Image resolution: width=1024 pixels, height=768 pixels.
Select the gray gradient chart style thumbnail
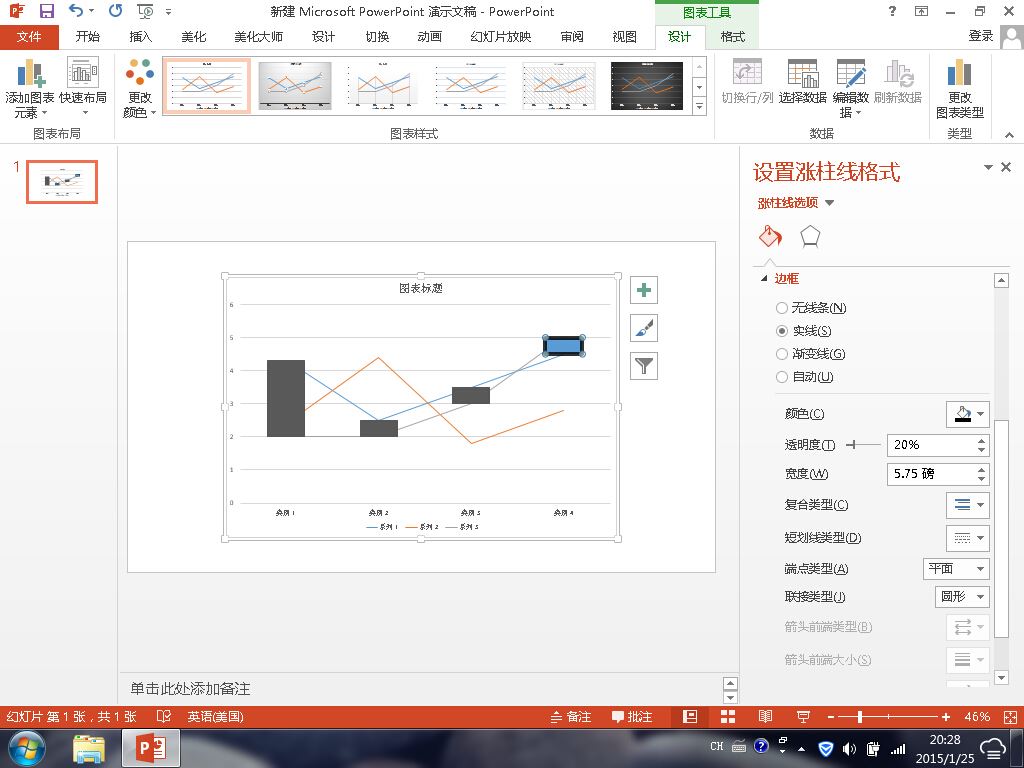295,86
